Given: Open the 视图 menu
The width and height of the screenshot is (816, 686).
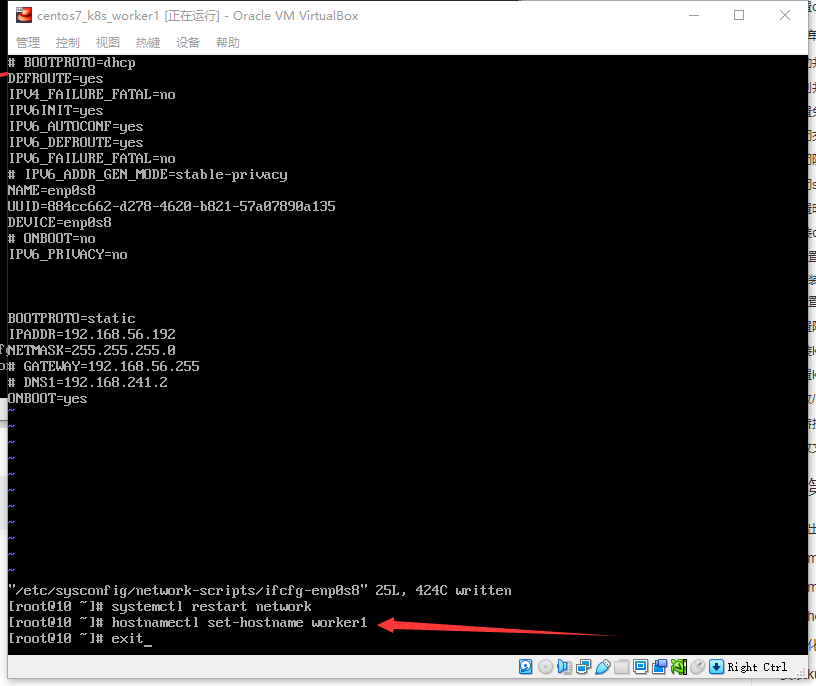Looking at the screenshot, I should (108, 43).
